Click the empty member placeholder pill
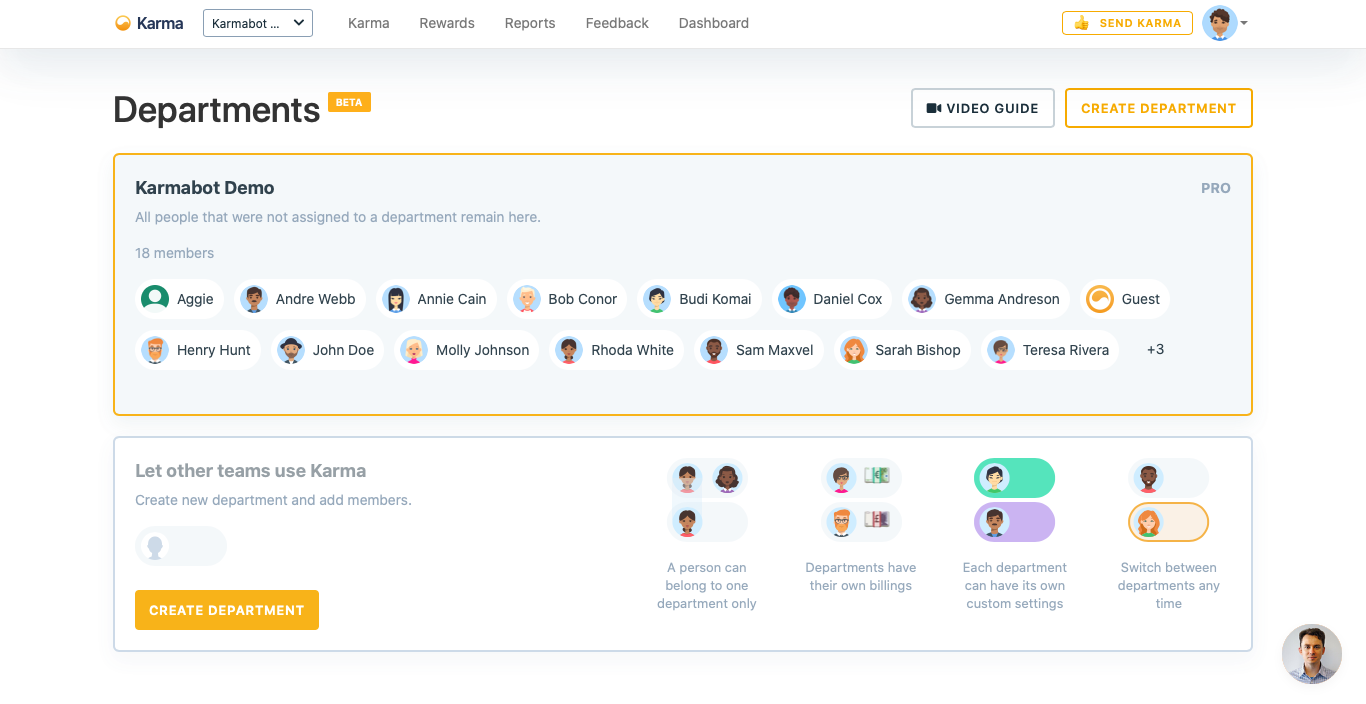Viewport: 1366px width, 704px height. coord(181,546)
